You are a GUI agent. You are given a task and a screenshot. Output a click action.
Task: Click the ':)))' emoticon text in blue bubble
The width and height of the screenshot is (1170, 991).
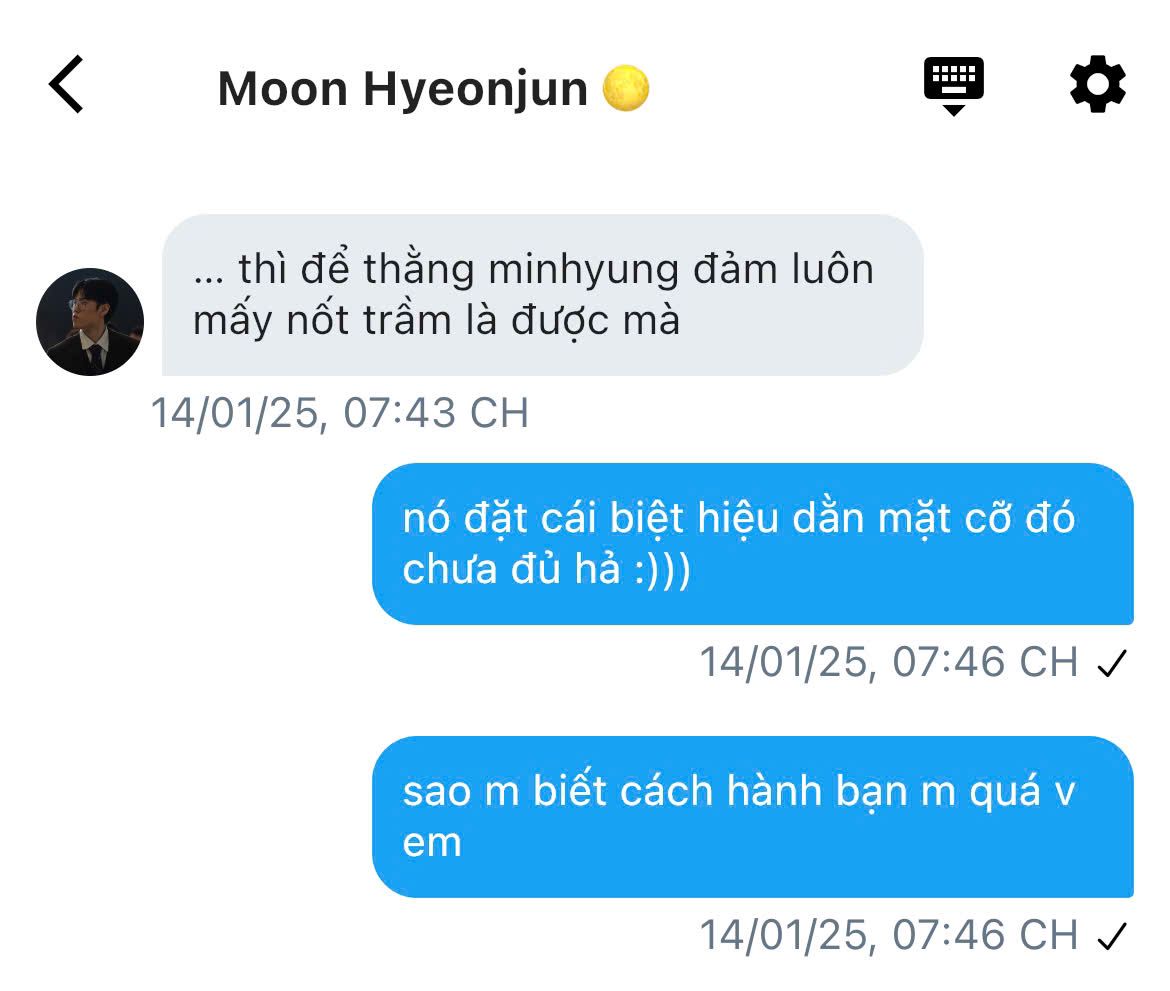coord(662,569)
